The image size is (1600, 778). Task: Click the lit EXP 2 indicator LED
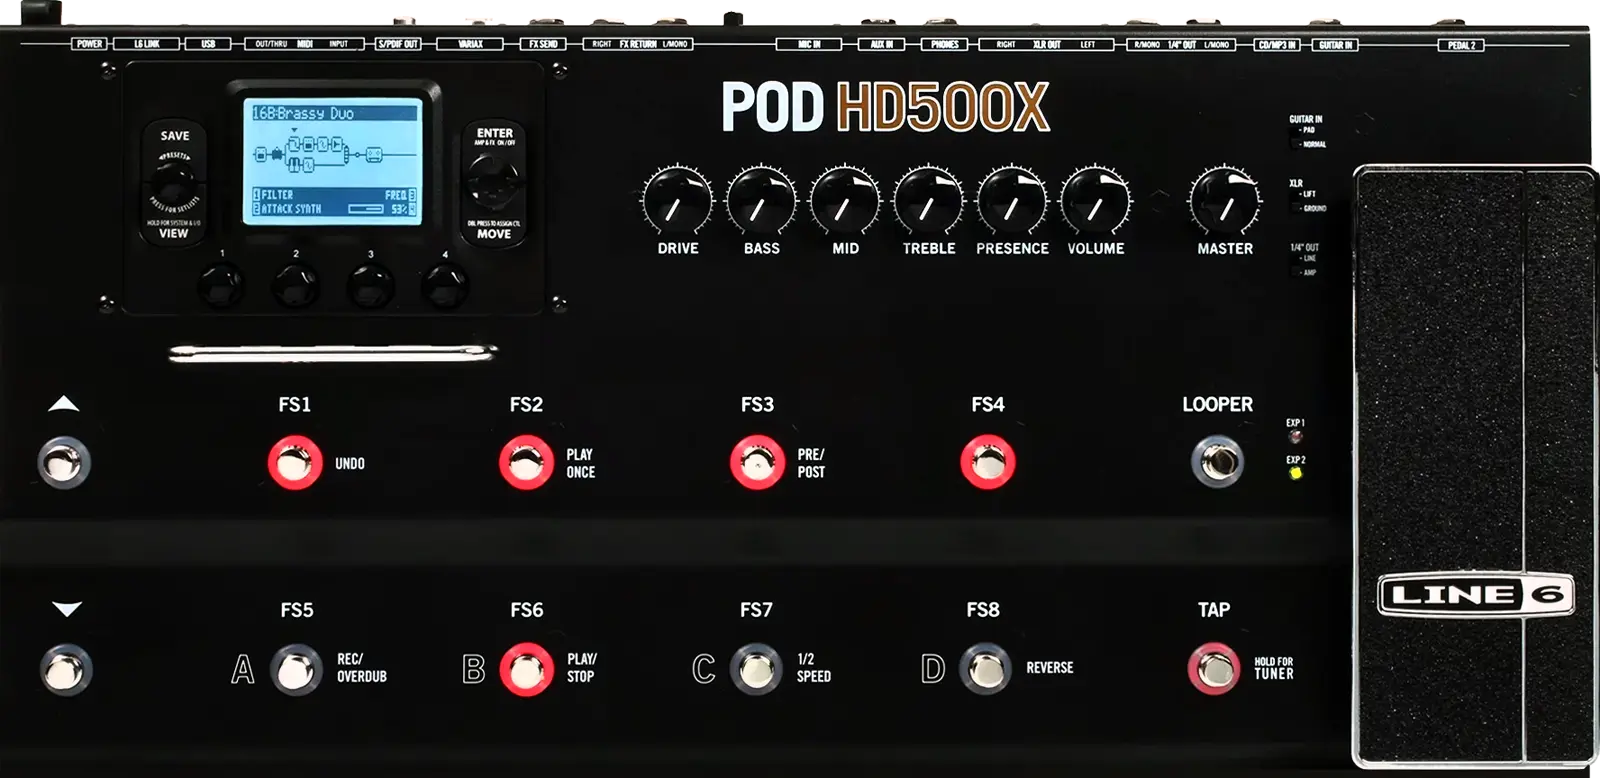(x=1296, y=473)
